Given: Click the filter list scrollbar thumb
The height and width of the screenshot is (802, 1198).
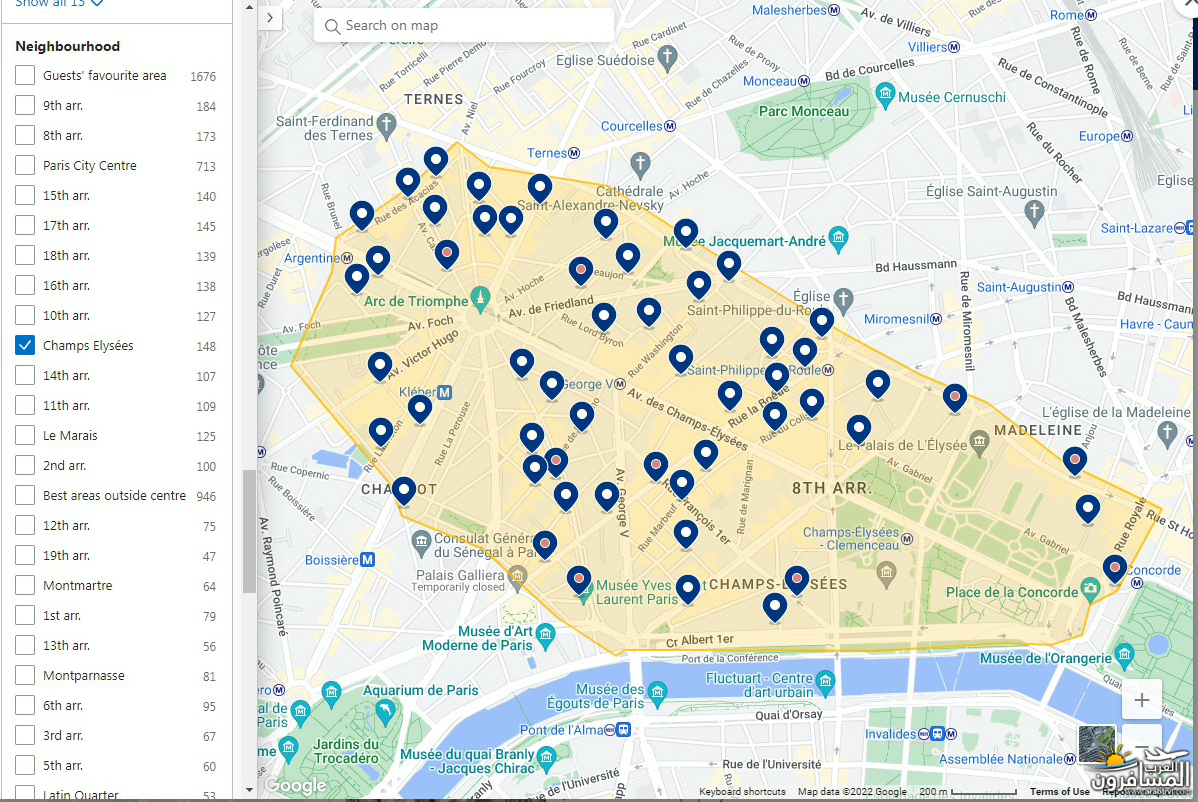Looking at the screenshot, I should pyautogui.click(x=249, y=531).
